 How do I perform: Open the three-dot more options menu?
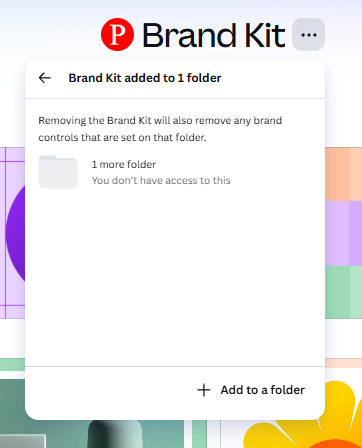tap(308, 35)
